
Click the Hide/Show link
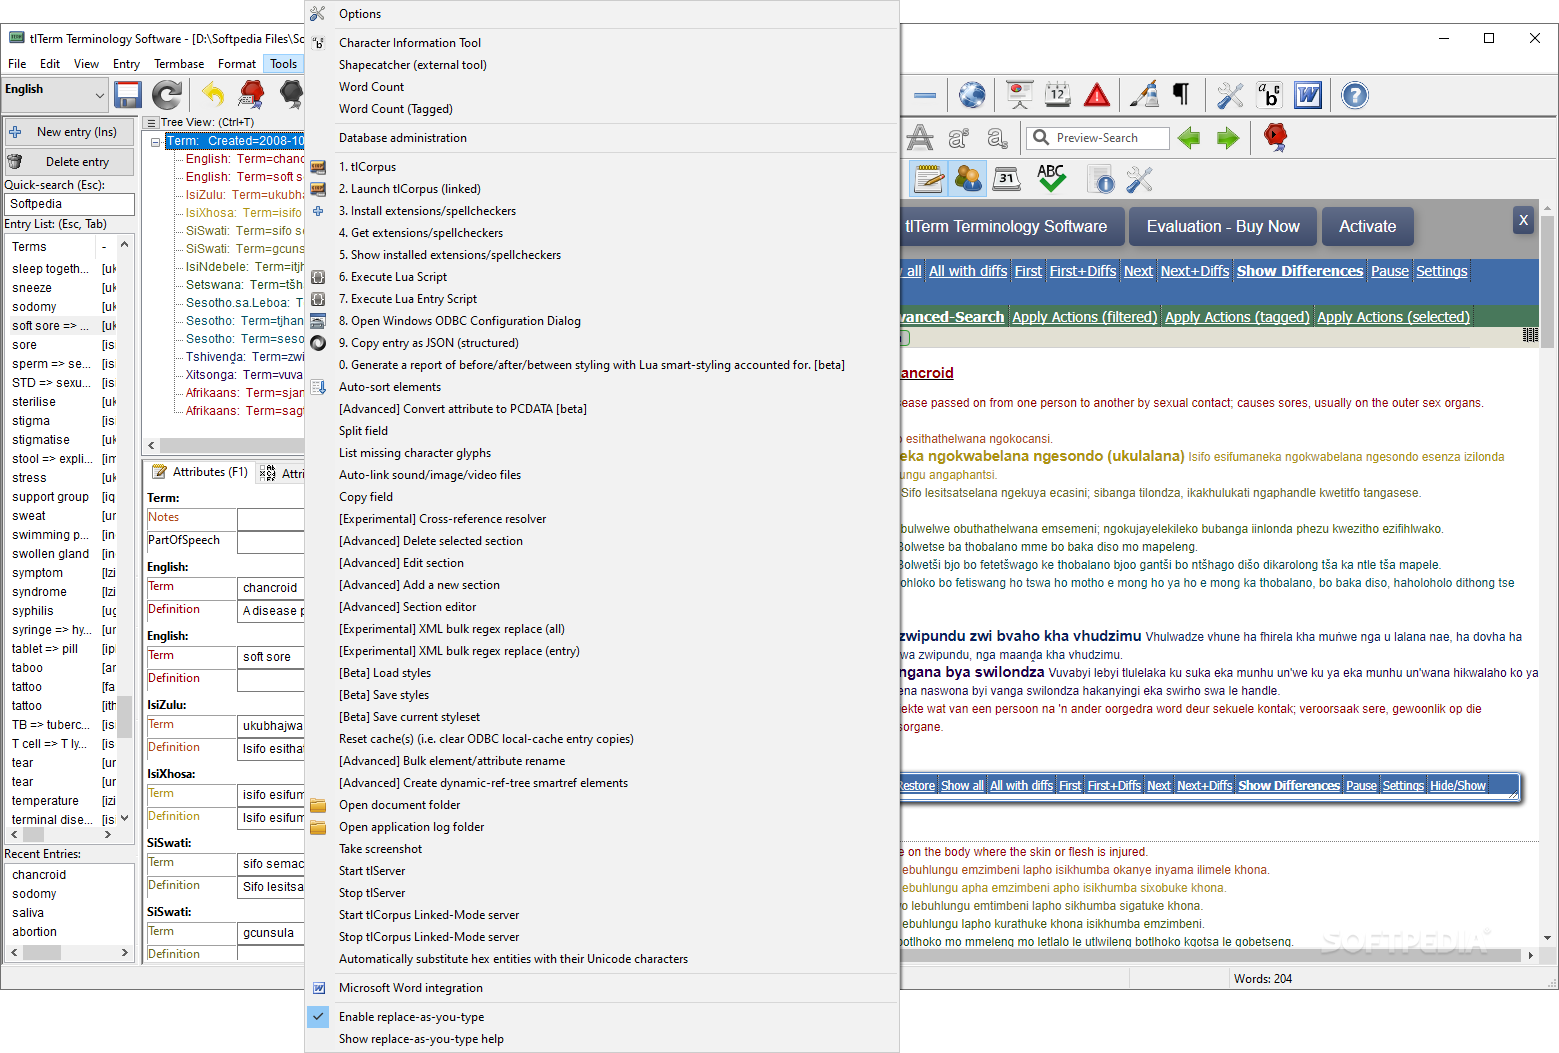pyautogui.click(x=1457, y=786)
